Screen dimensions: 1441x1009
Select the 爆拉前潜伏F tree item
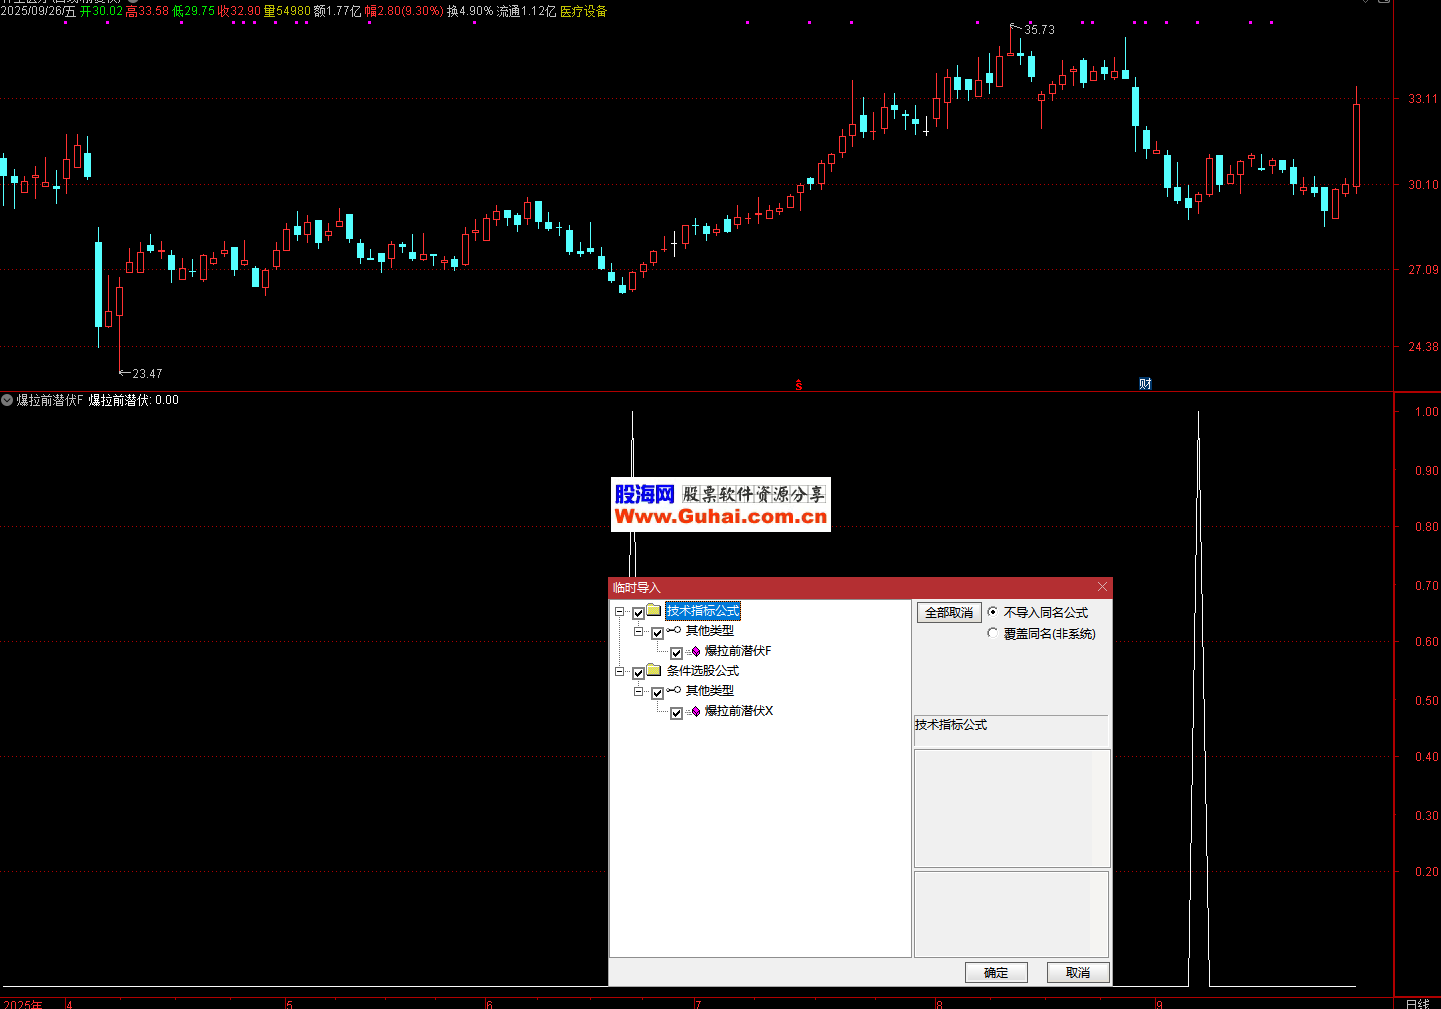[x=738, y=651]
